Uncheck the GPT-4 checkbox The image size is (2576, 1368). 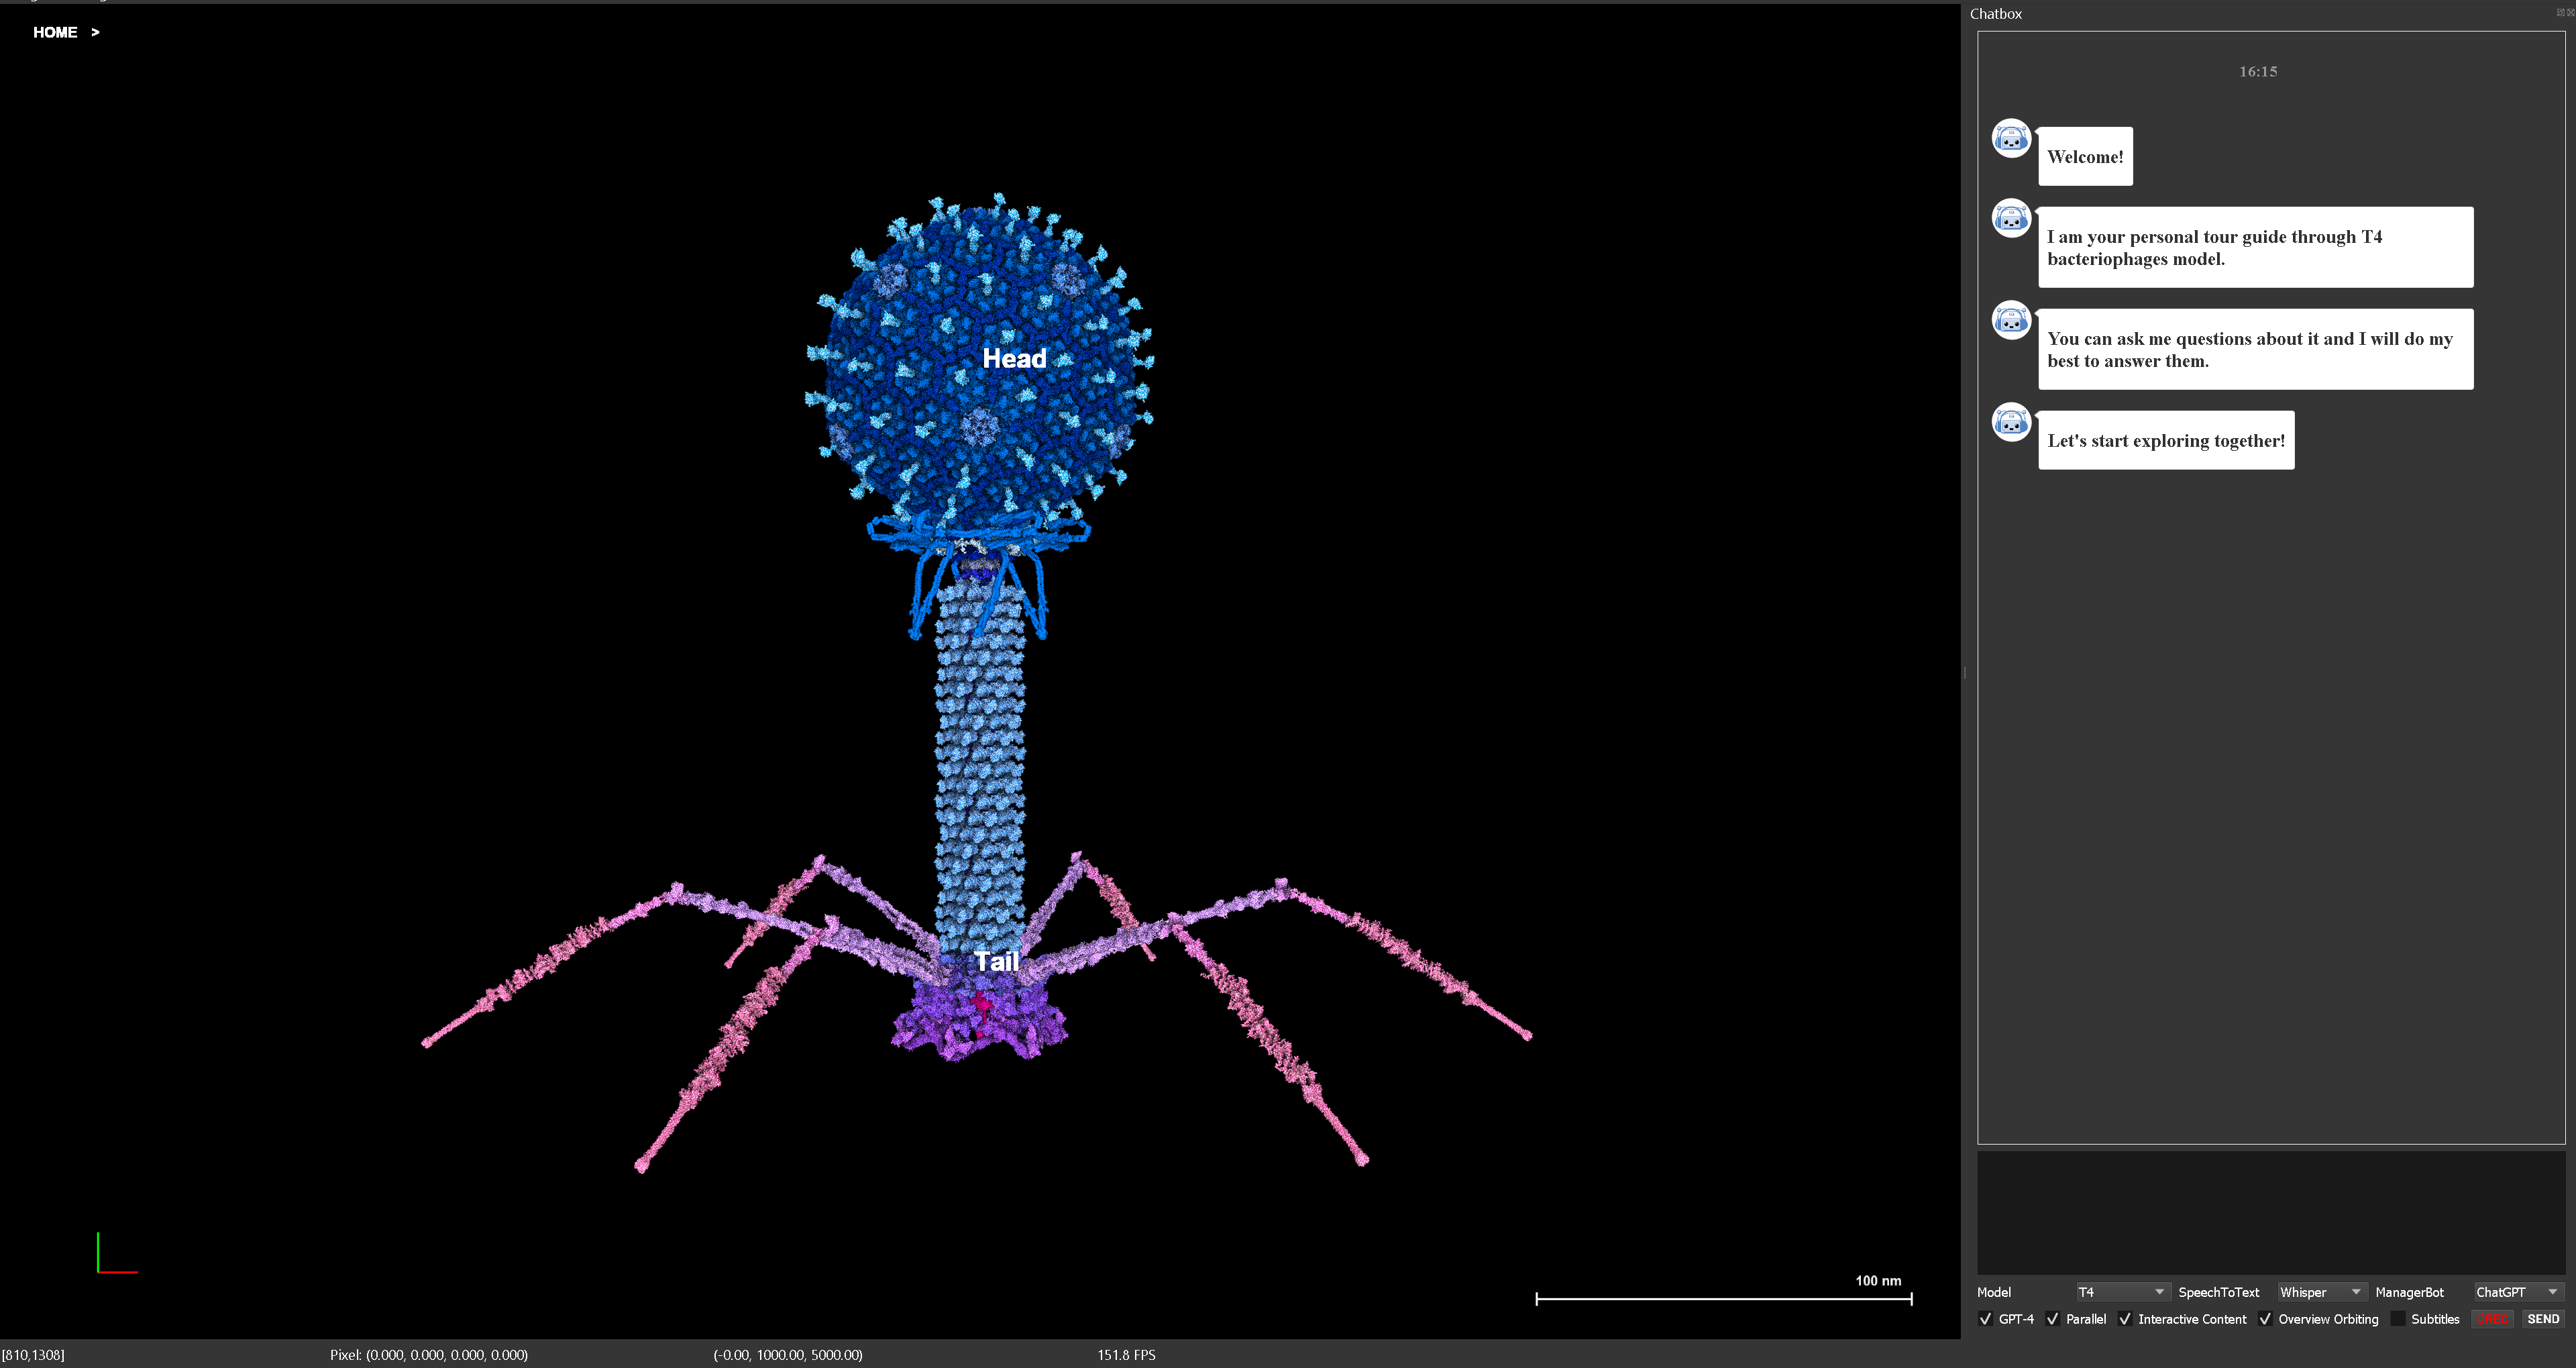point(1985,1319)
